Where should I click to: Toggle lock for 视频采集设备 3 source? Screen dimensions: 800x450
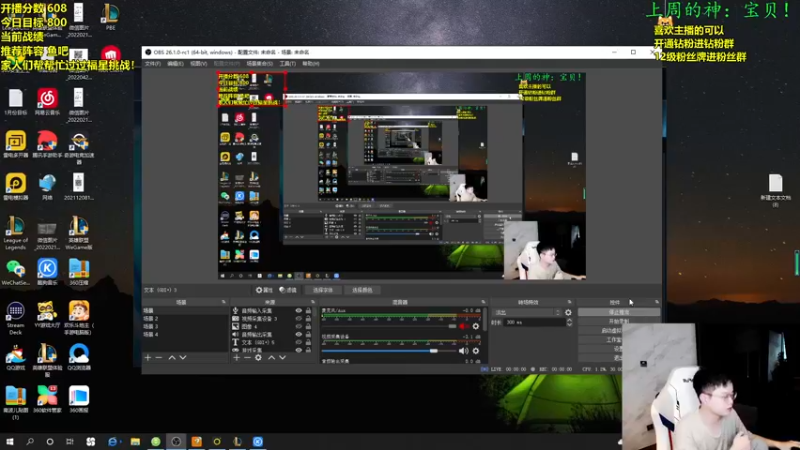pyautogui.click(x=308, y=318)
